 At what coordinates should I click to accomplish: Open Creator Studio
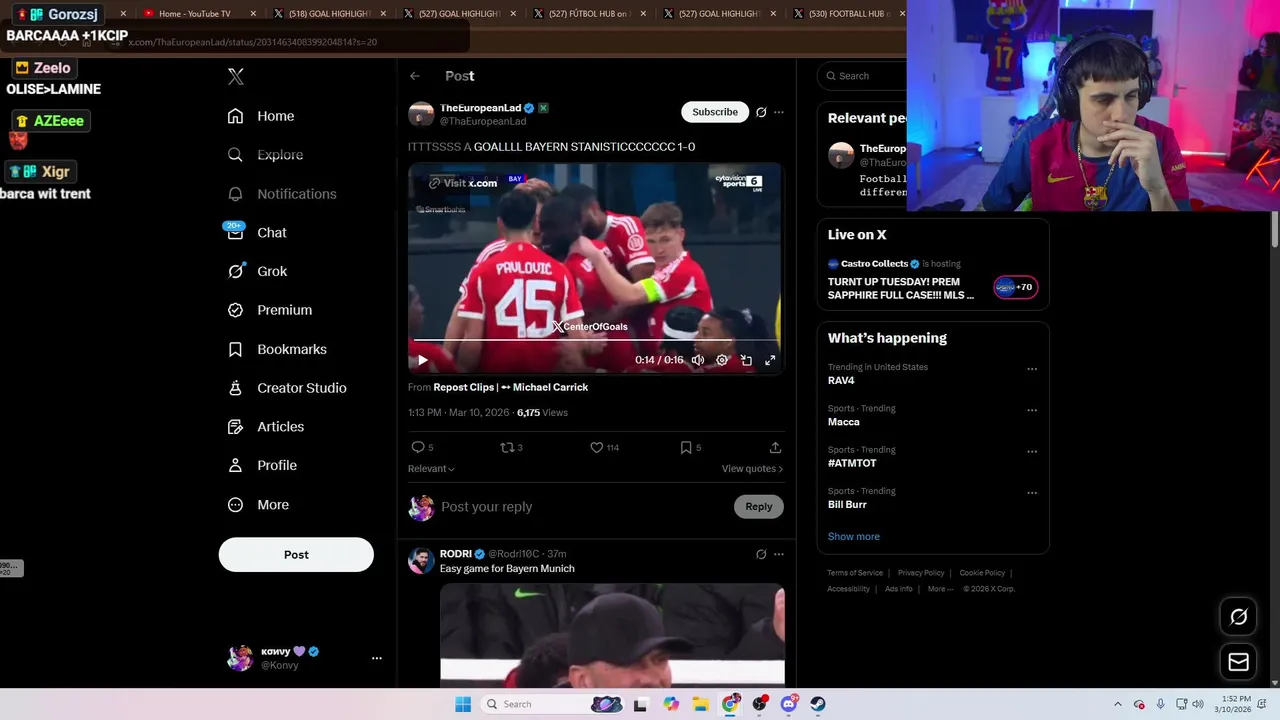pos(287,388)
